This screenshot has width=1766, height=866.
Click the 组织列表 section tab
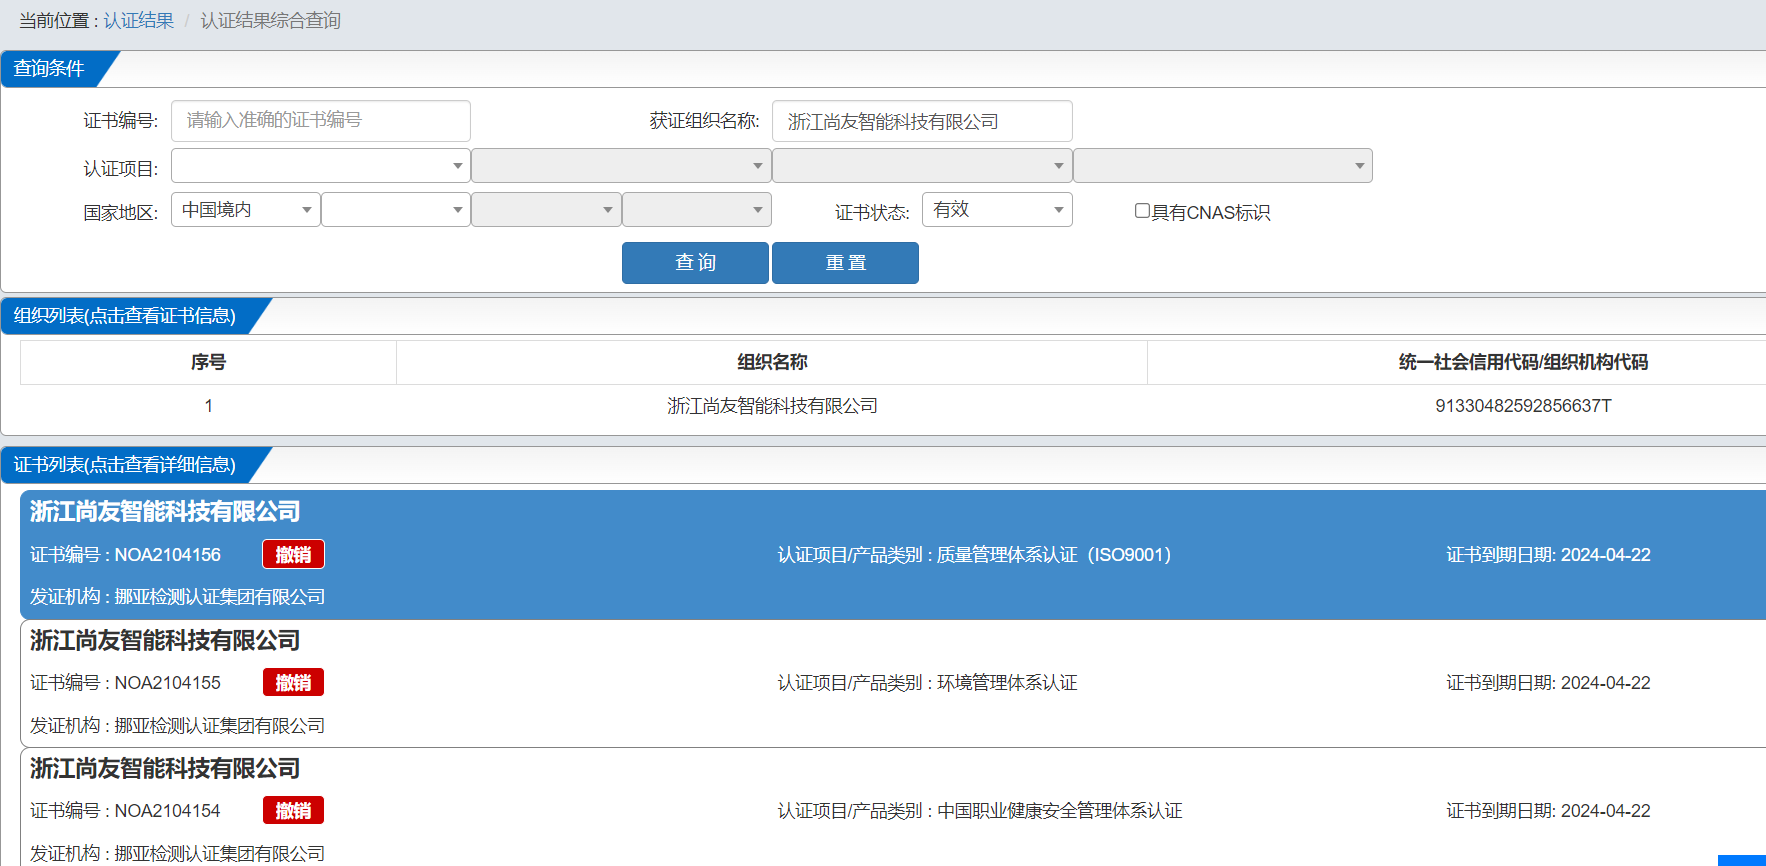(125, 316)
